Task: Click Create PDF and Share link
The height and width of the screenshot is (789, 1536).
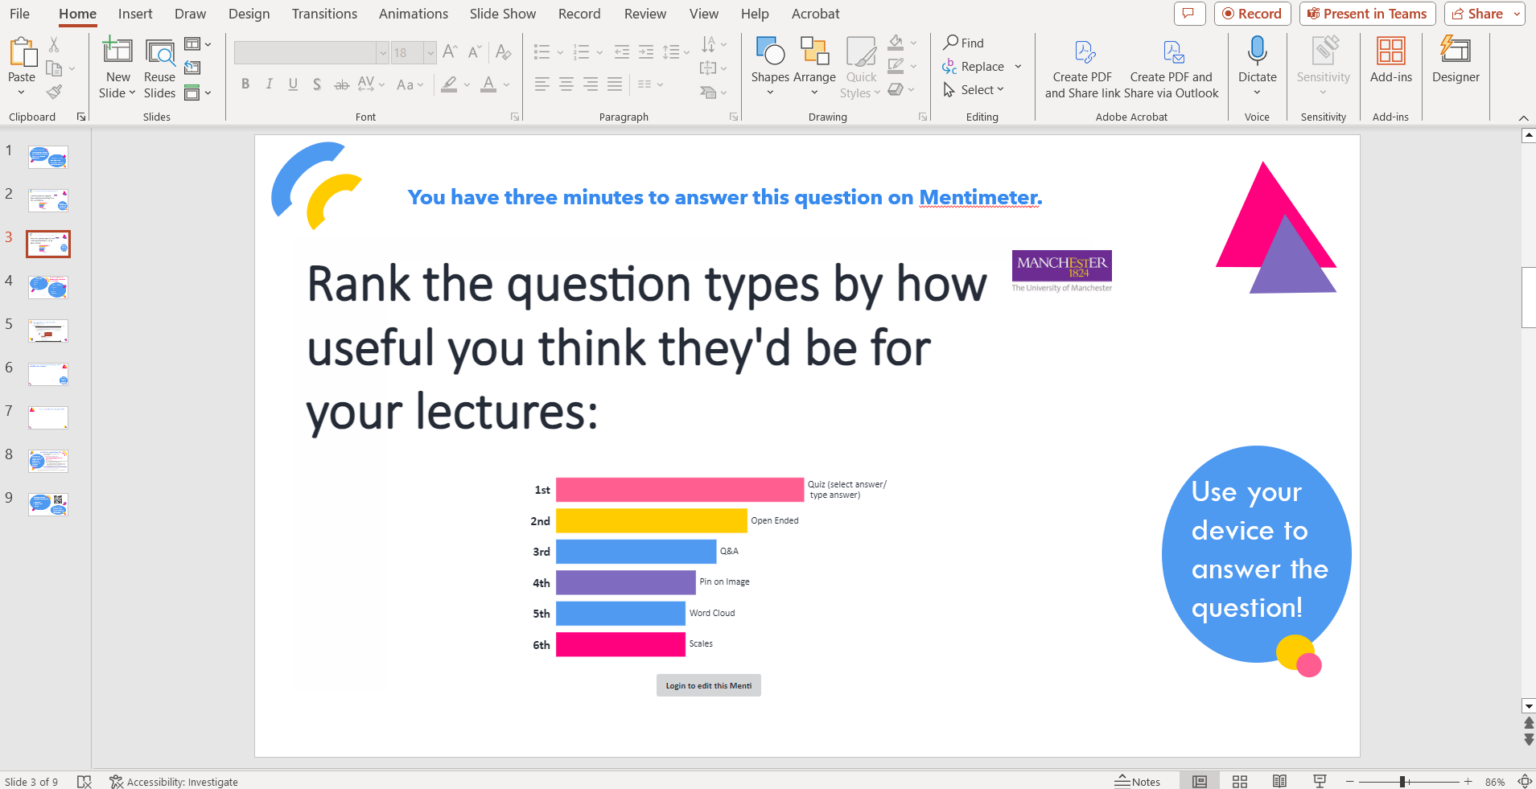Action: click(x=1083, y=66)
